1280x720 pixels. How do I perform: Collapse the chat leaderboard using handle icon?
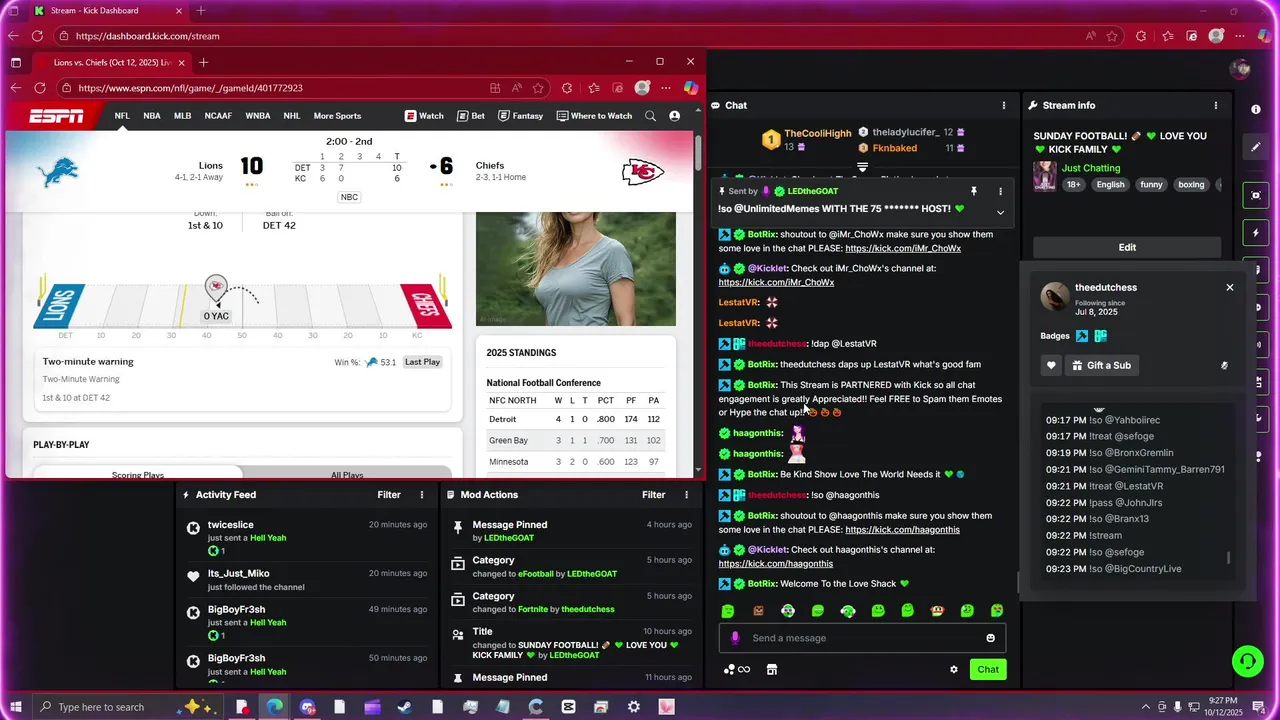pyautogui.click(x=862, y=167)
